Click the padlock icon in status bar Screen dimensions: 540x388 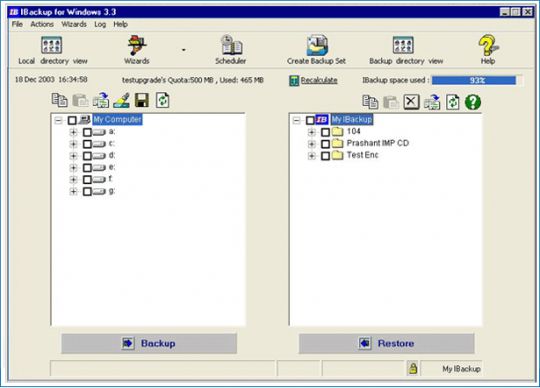pyautogui.click(x=413, y=368)
